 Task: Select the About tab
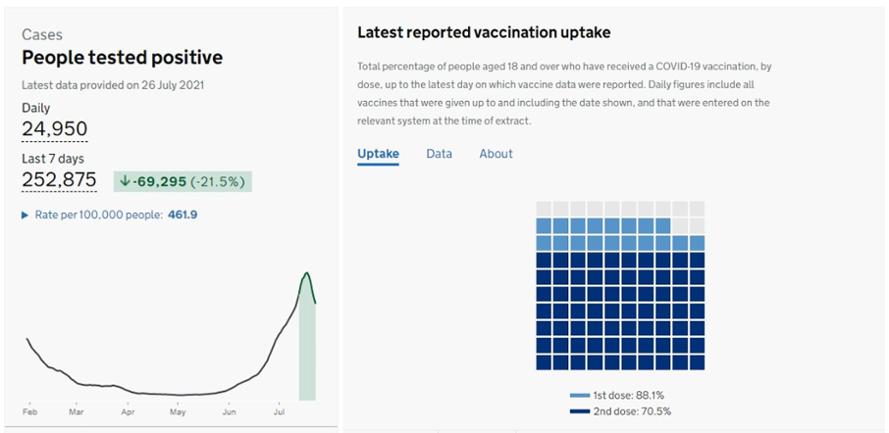coord(496,154)
